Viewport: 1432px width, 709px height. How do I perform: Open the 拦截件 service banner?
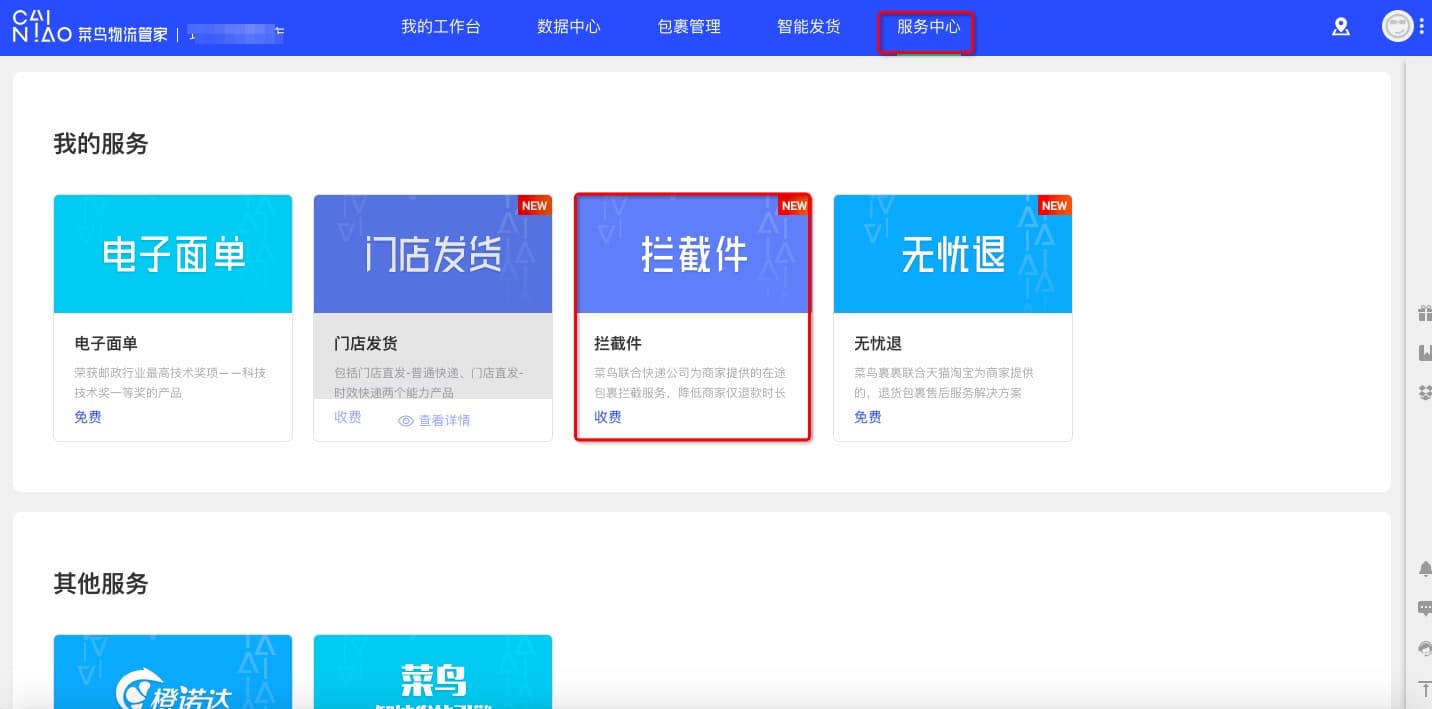(x=693, y=255)
